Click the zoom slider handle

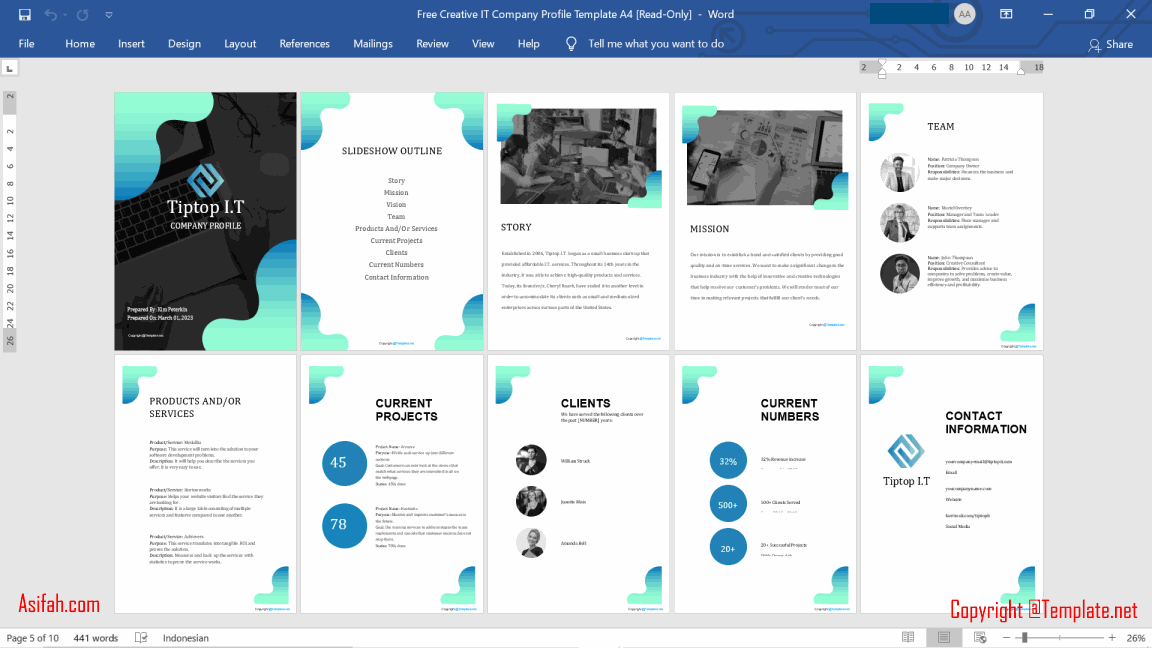tap(1024, 638)
